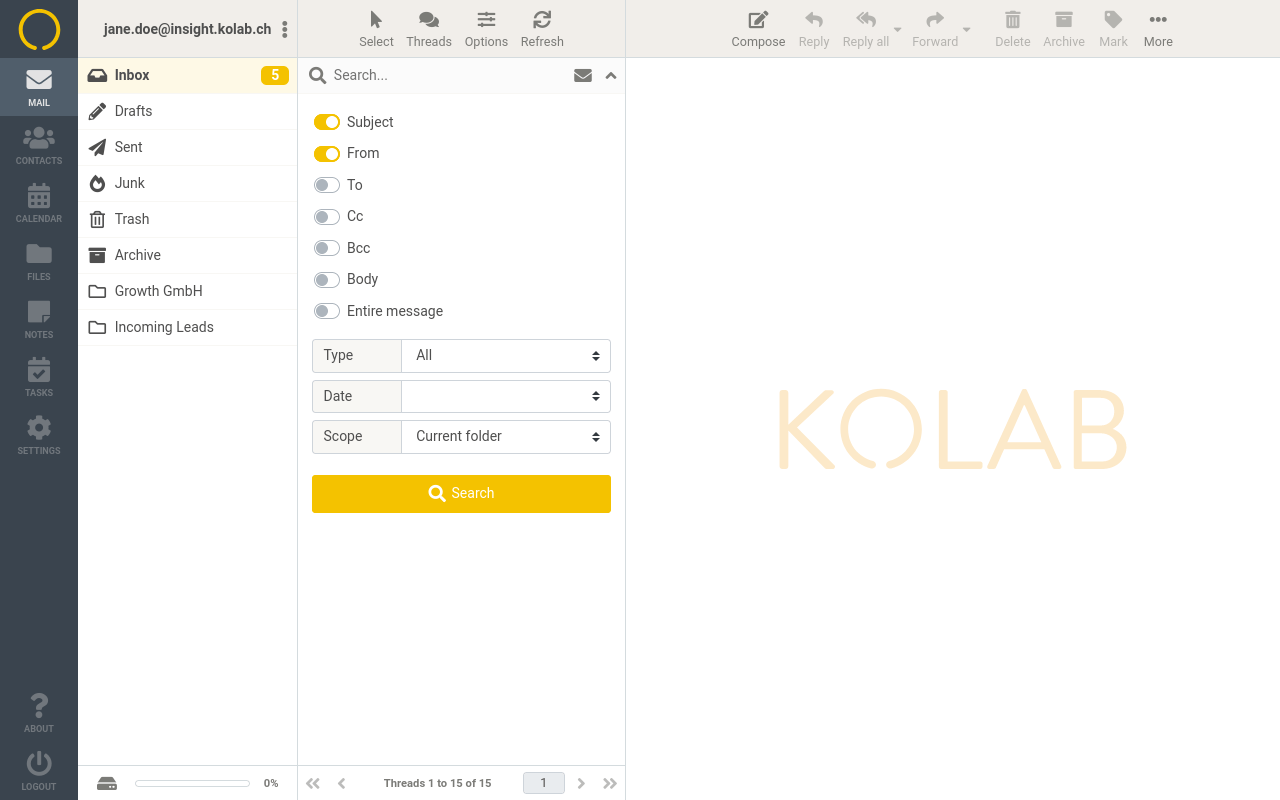
Task: Open the Growth GmbH folder
Action: pos(188,291)
